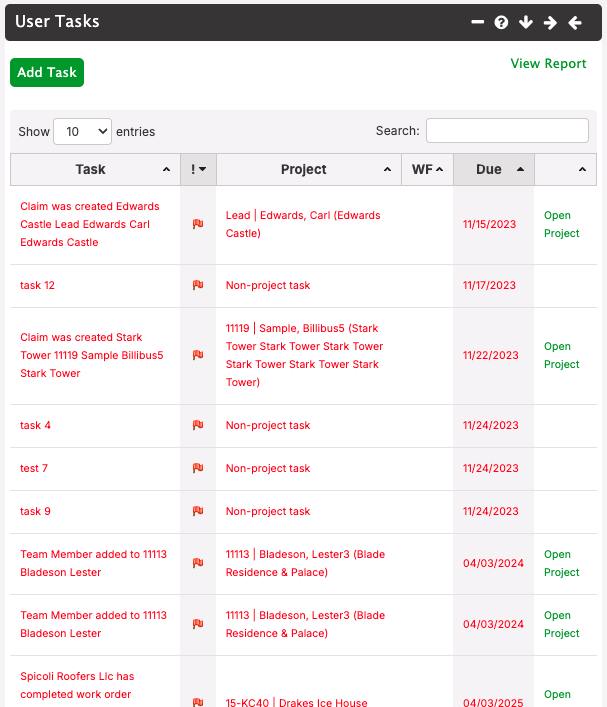607x707 pixels.
Task: Click flag on Spicoli Roofers work order row
Action: 198,702
